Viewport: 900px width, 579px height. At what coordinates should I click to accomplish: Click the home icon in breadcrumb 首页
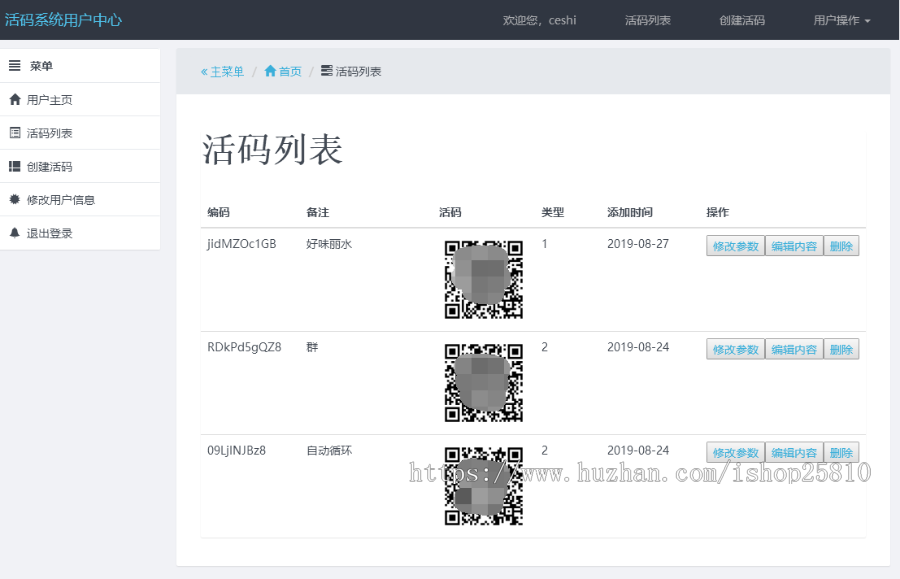coord(272,70)
